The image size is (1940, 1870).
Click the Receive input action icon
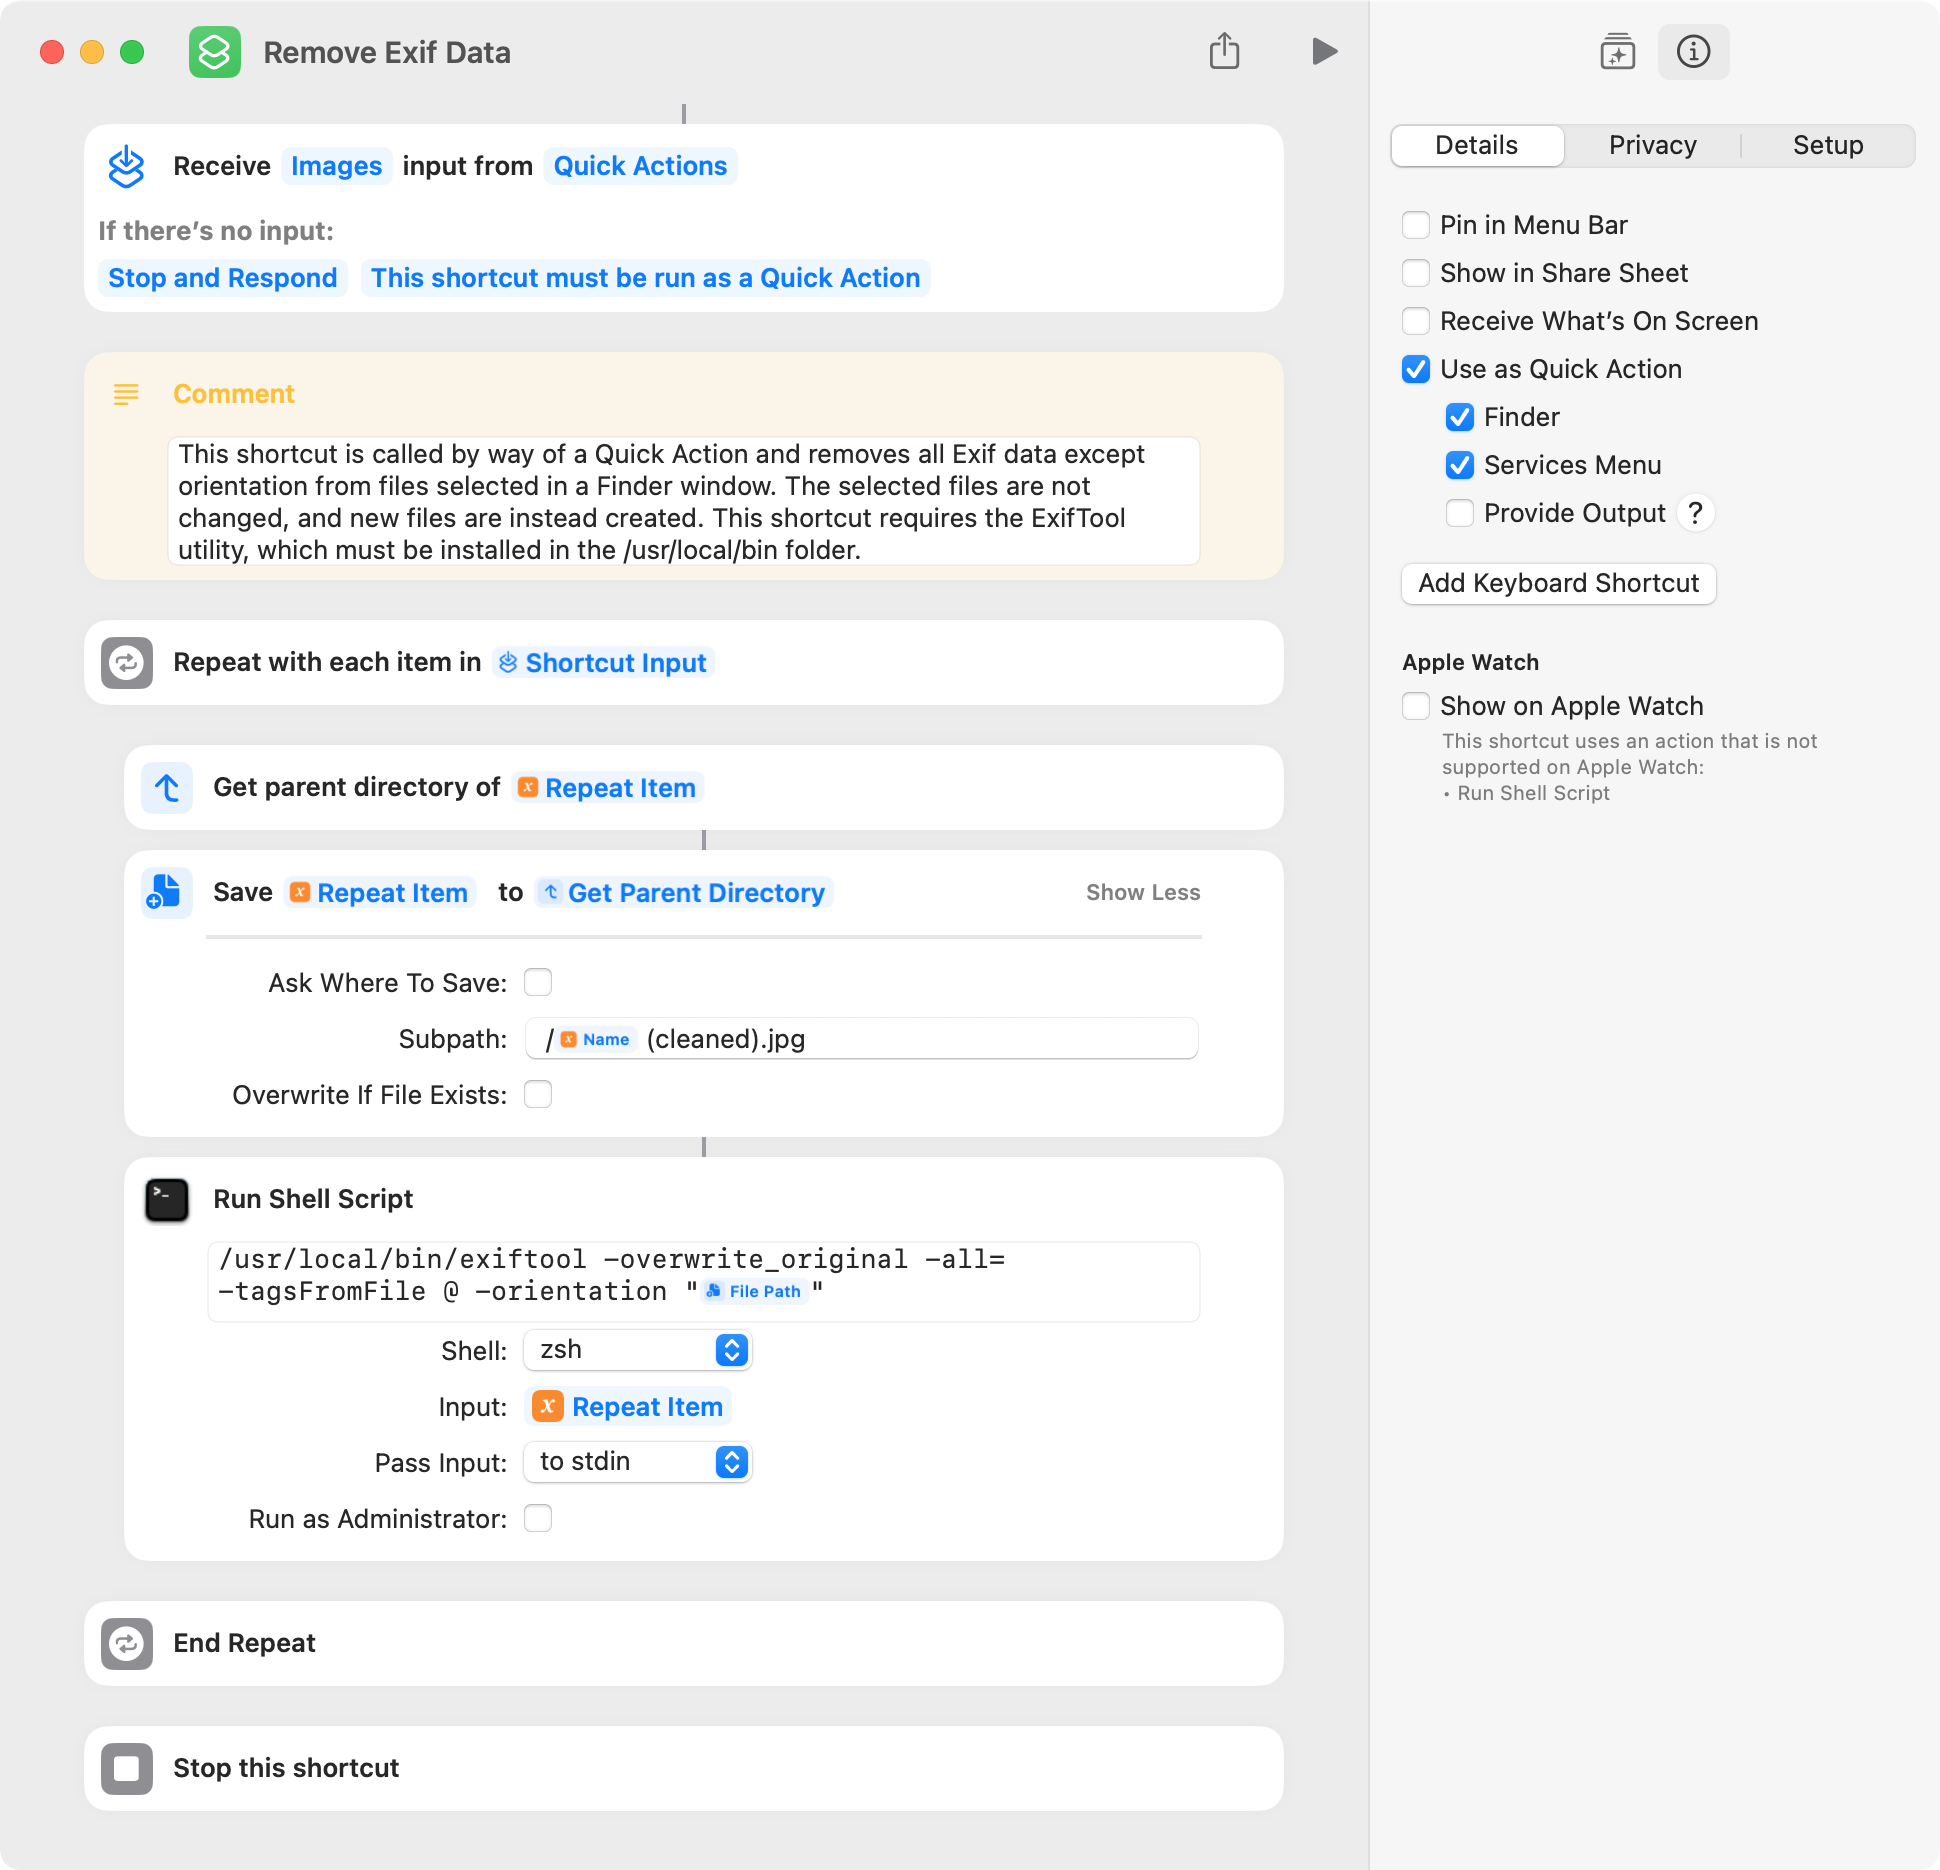[x=127, y=166]
